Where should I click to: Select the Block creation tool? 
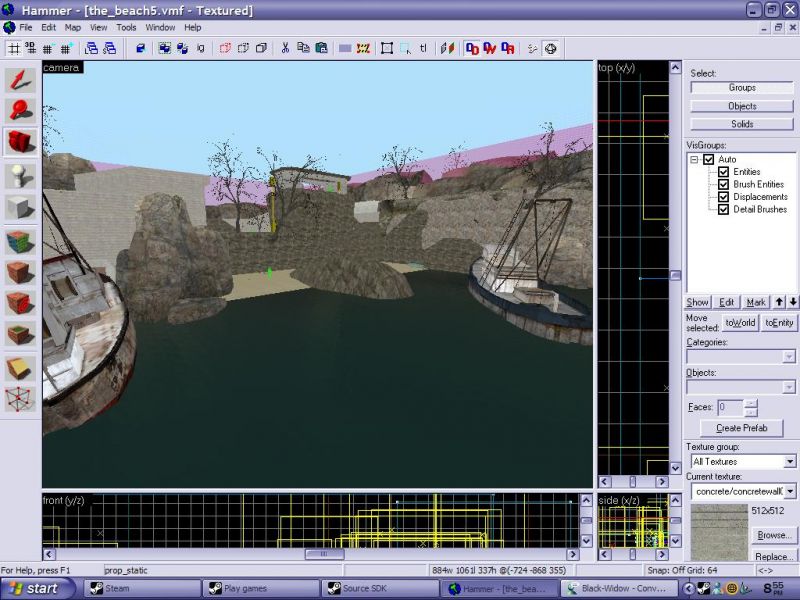tap(20, 208)
